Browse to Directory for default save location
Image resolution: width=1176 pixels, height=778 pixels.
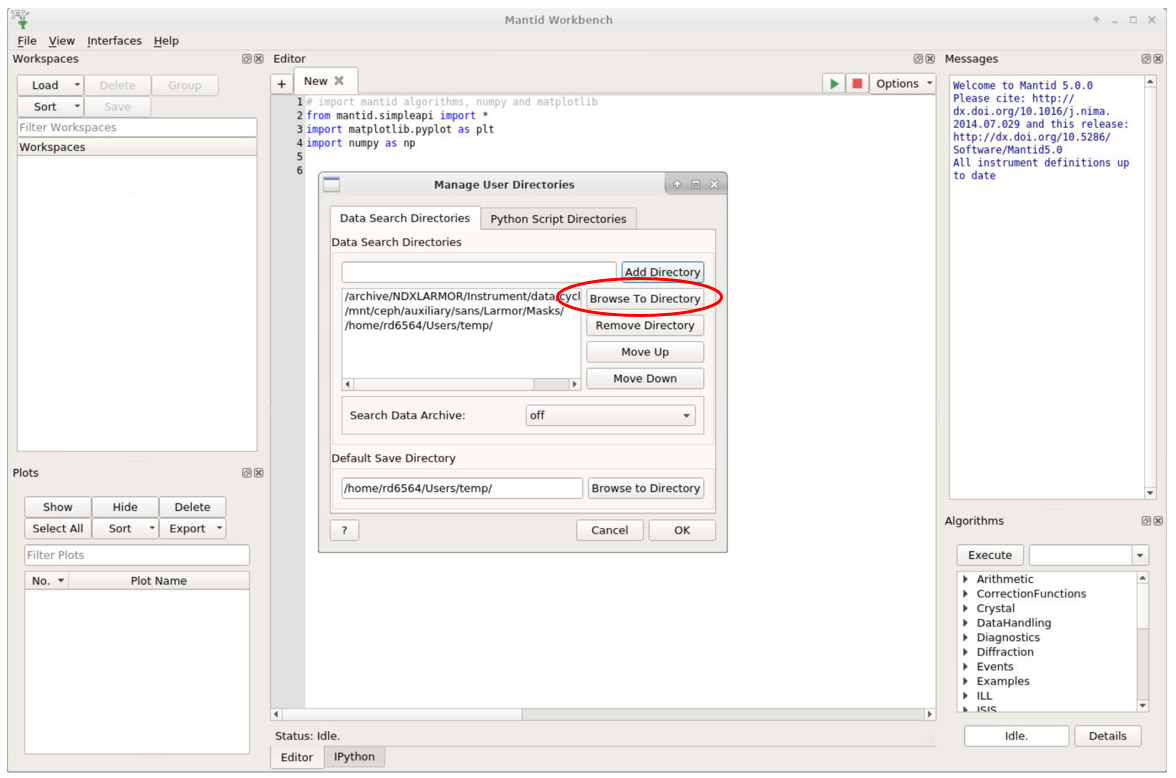[x=646, y=488]
